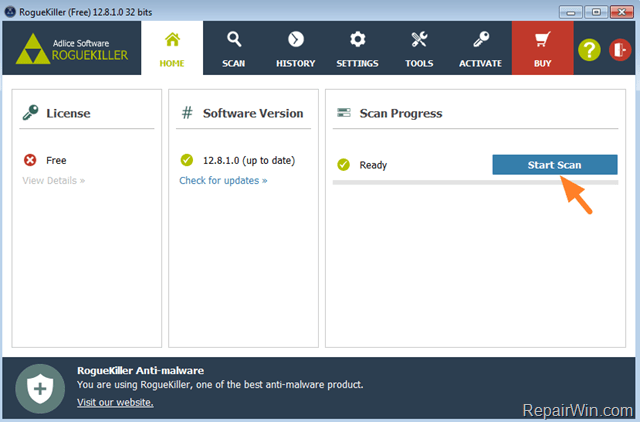This screenshot has width=640, height=422.
Task: Click the 12.8.1.0 (up to date) text
Action: pos(249,160)
